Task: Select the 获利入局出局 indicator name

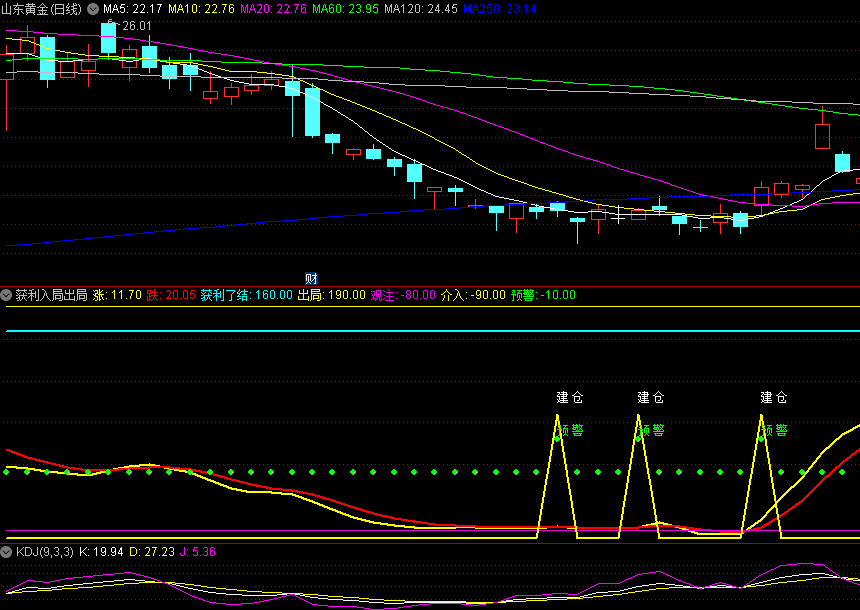Action: click(x=52, y=295)
